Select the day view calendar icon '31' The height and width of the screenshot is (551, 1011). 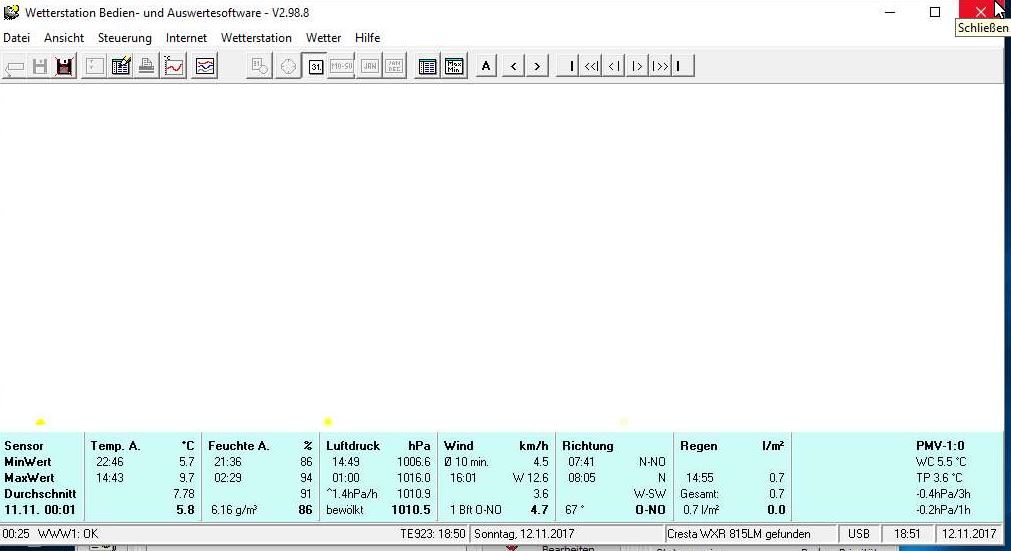pyautogui.click(x=315, y=67)
